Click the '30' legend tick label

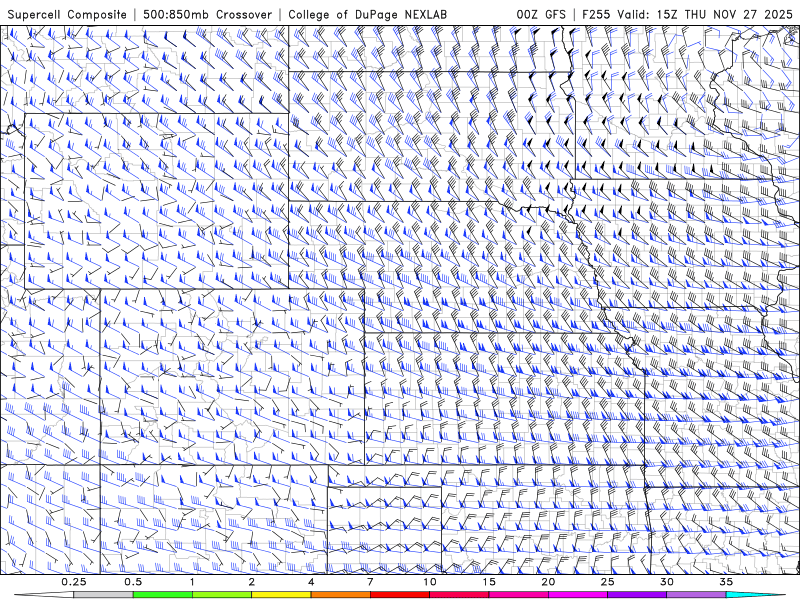click(x=666, y=582)
